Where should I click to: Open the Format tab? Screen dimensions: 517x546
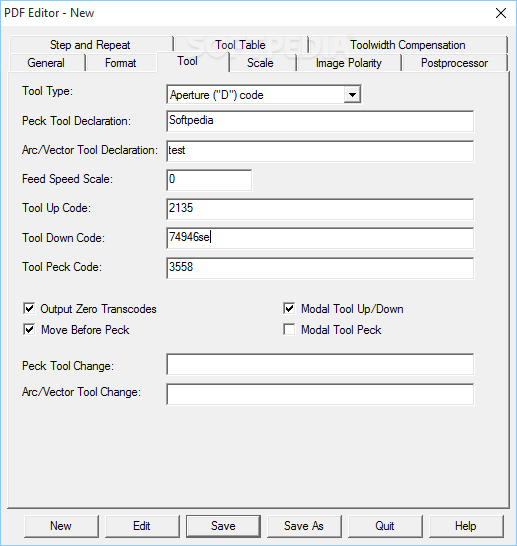tap(121, 63)
